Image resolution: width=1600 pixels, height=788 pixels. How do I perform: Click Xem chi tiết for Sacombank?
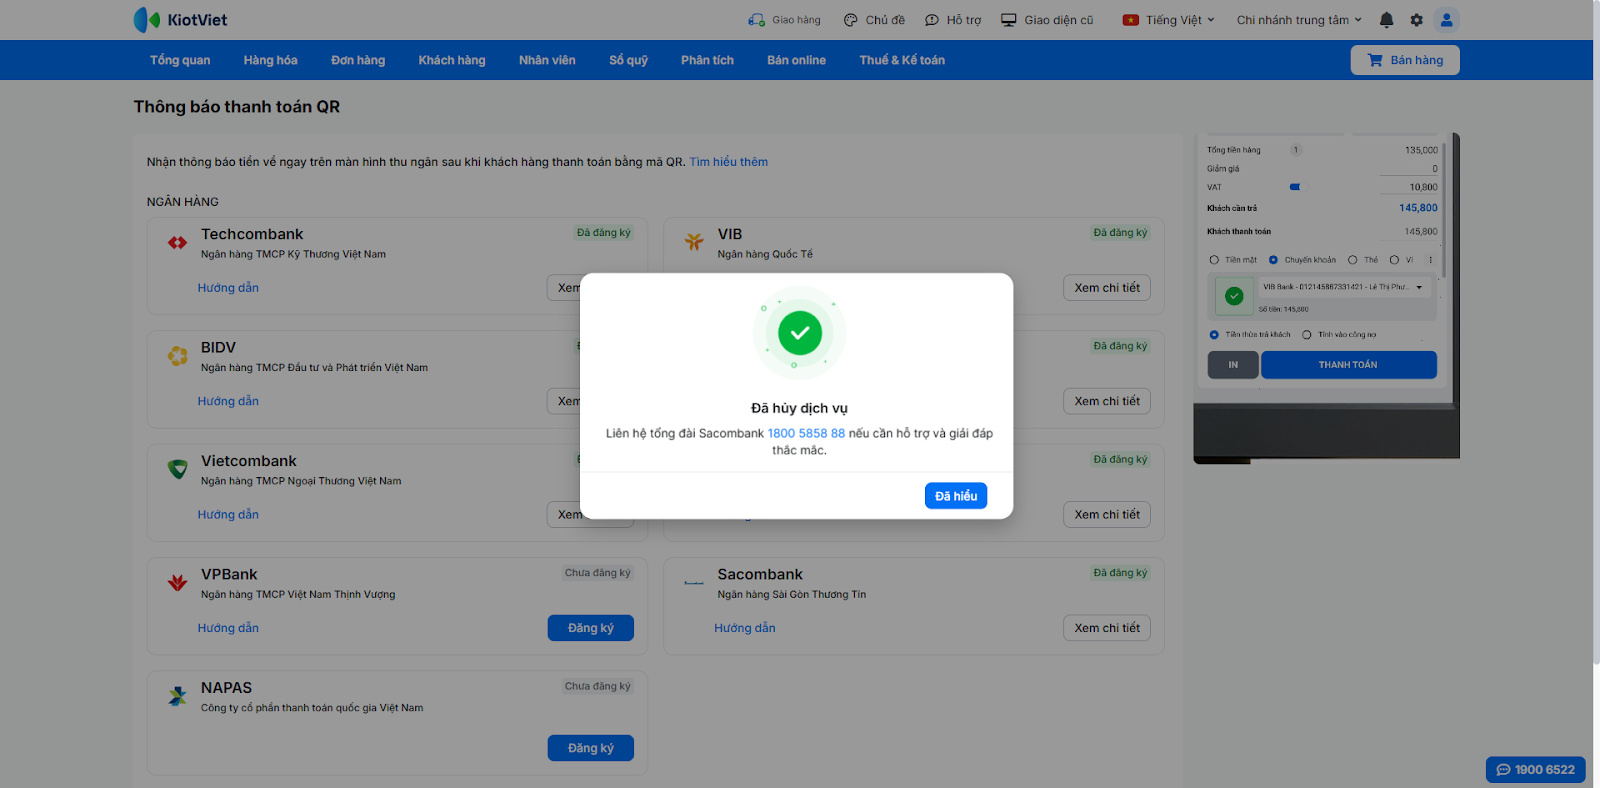pyautogui.click(x=1107, y=628)
